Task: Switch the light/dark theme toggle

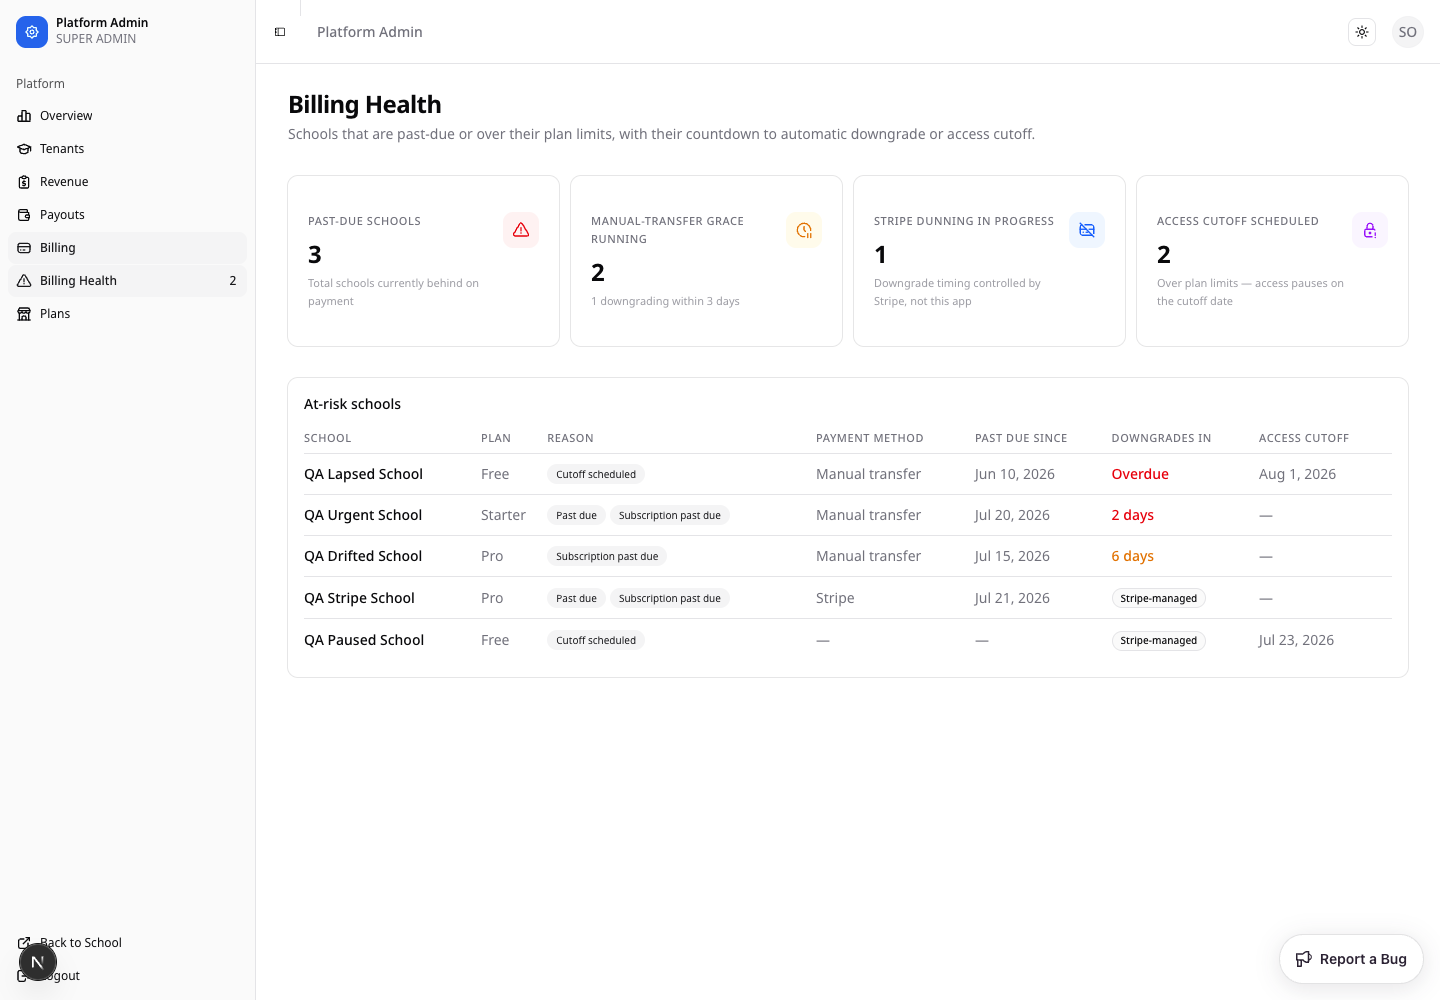Action: [1362, 32]
